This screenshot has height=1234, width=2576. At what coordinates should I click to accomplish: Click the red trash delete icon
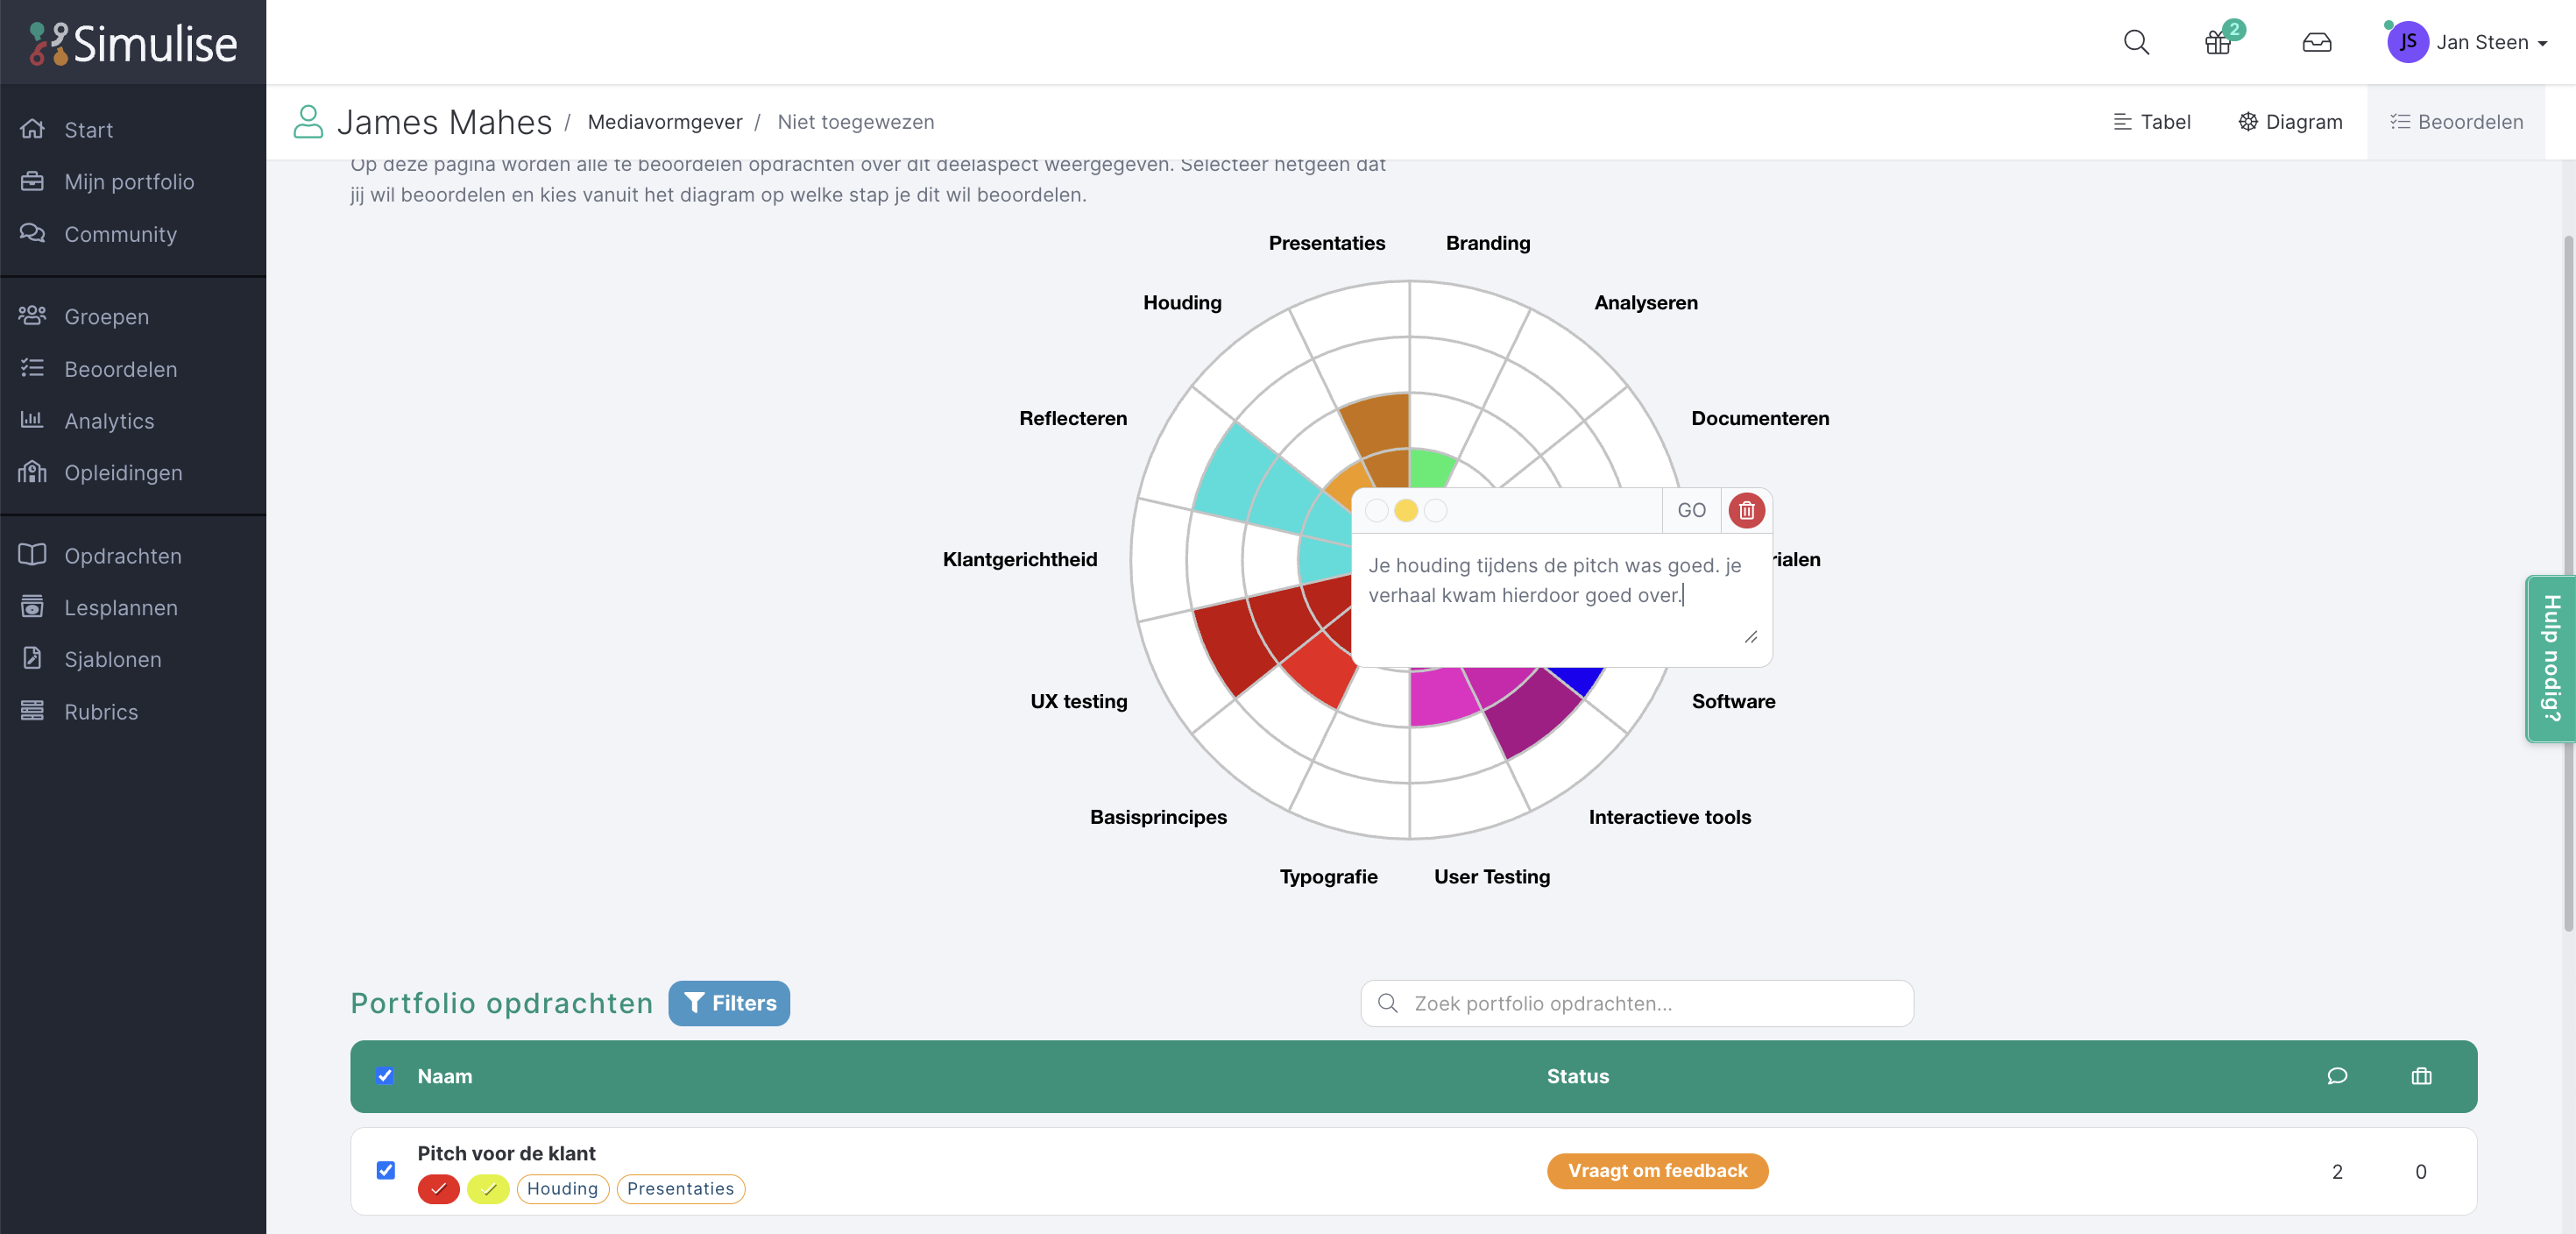coord(1746,511)
